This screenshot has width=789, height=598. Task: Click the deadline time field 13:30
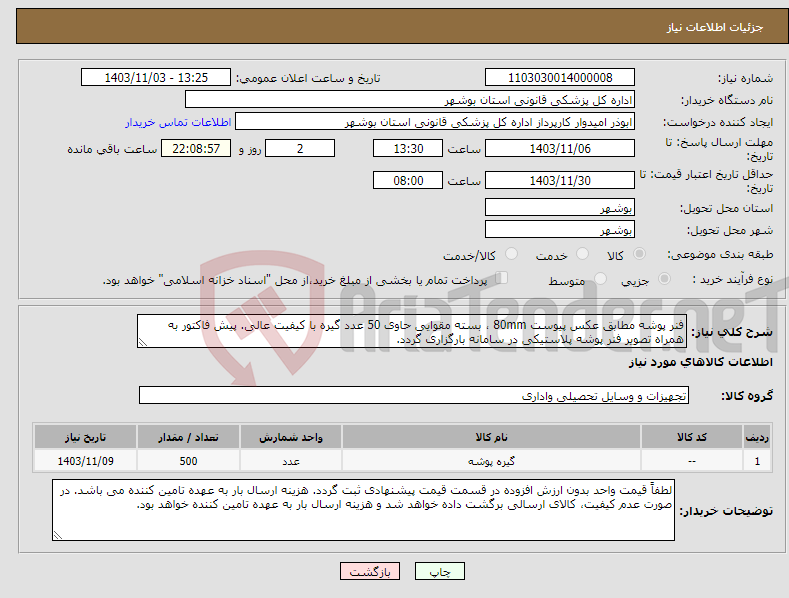408,148
